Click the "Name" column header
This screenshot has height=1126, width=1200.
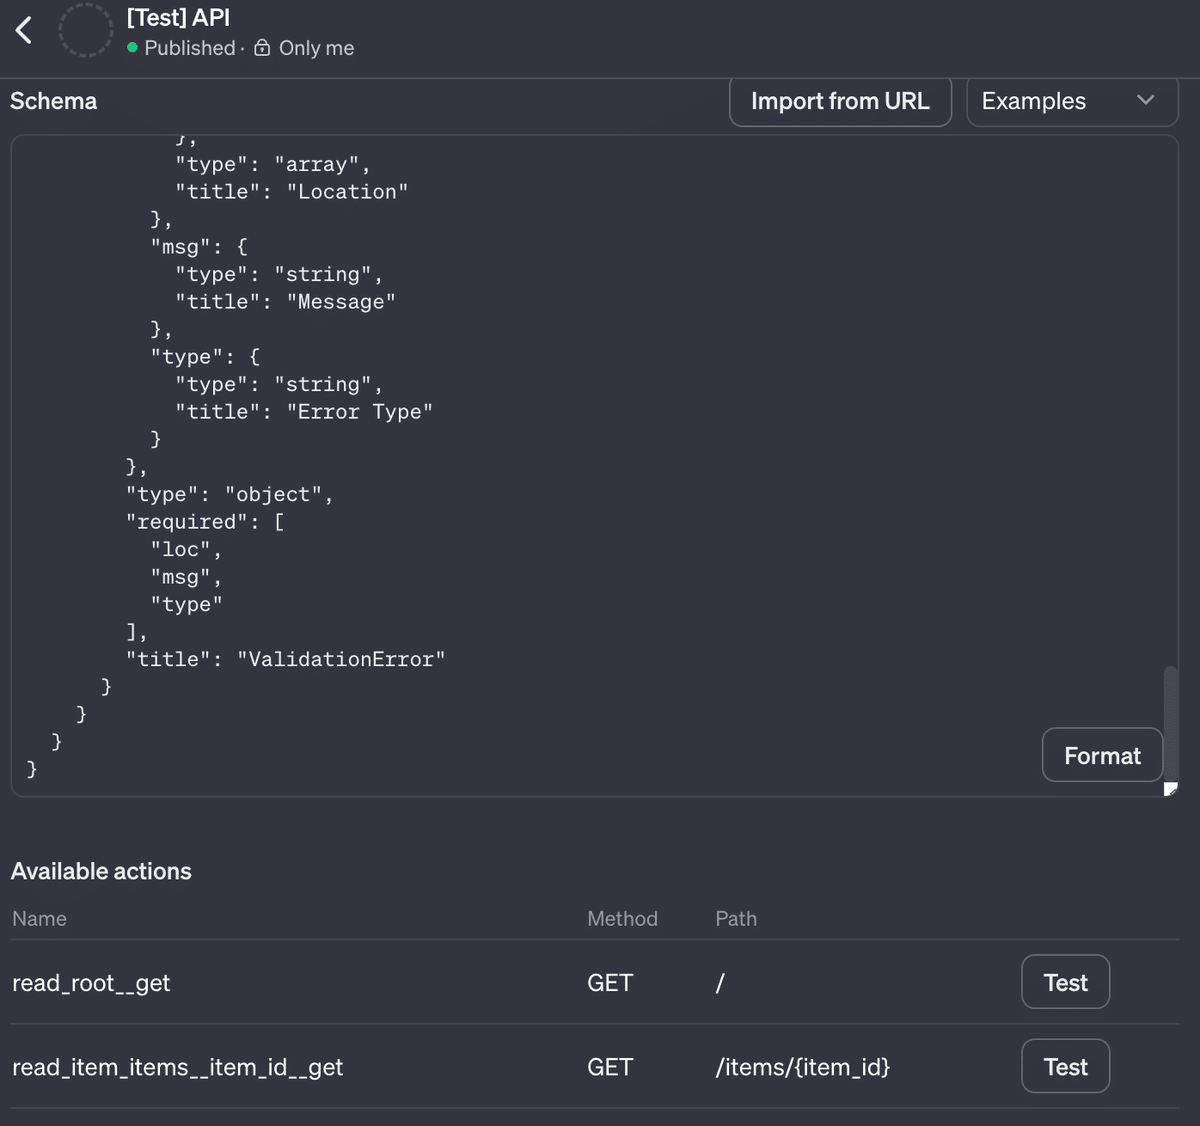[x=39, y=918]
